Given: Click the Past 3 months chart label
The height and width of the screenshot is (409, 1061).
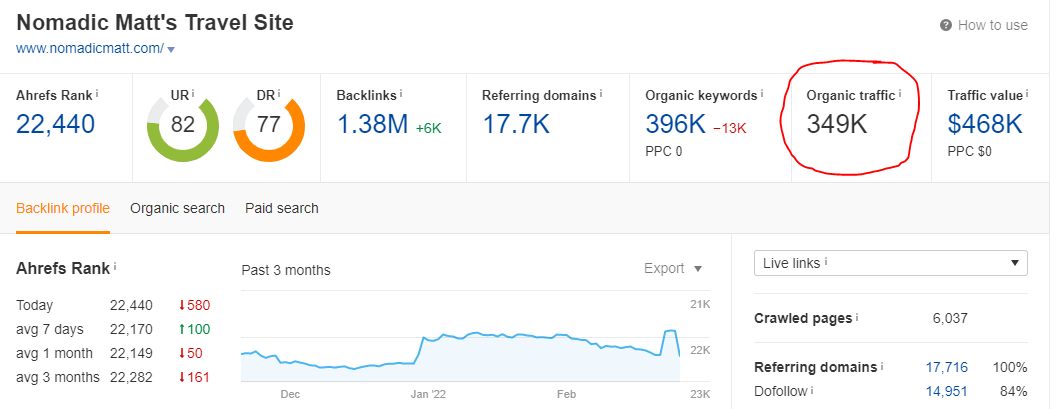Looking at the screenshot, I should [286, 270].
